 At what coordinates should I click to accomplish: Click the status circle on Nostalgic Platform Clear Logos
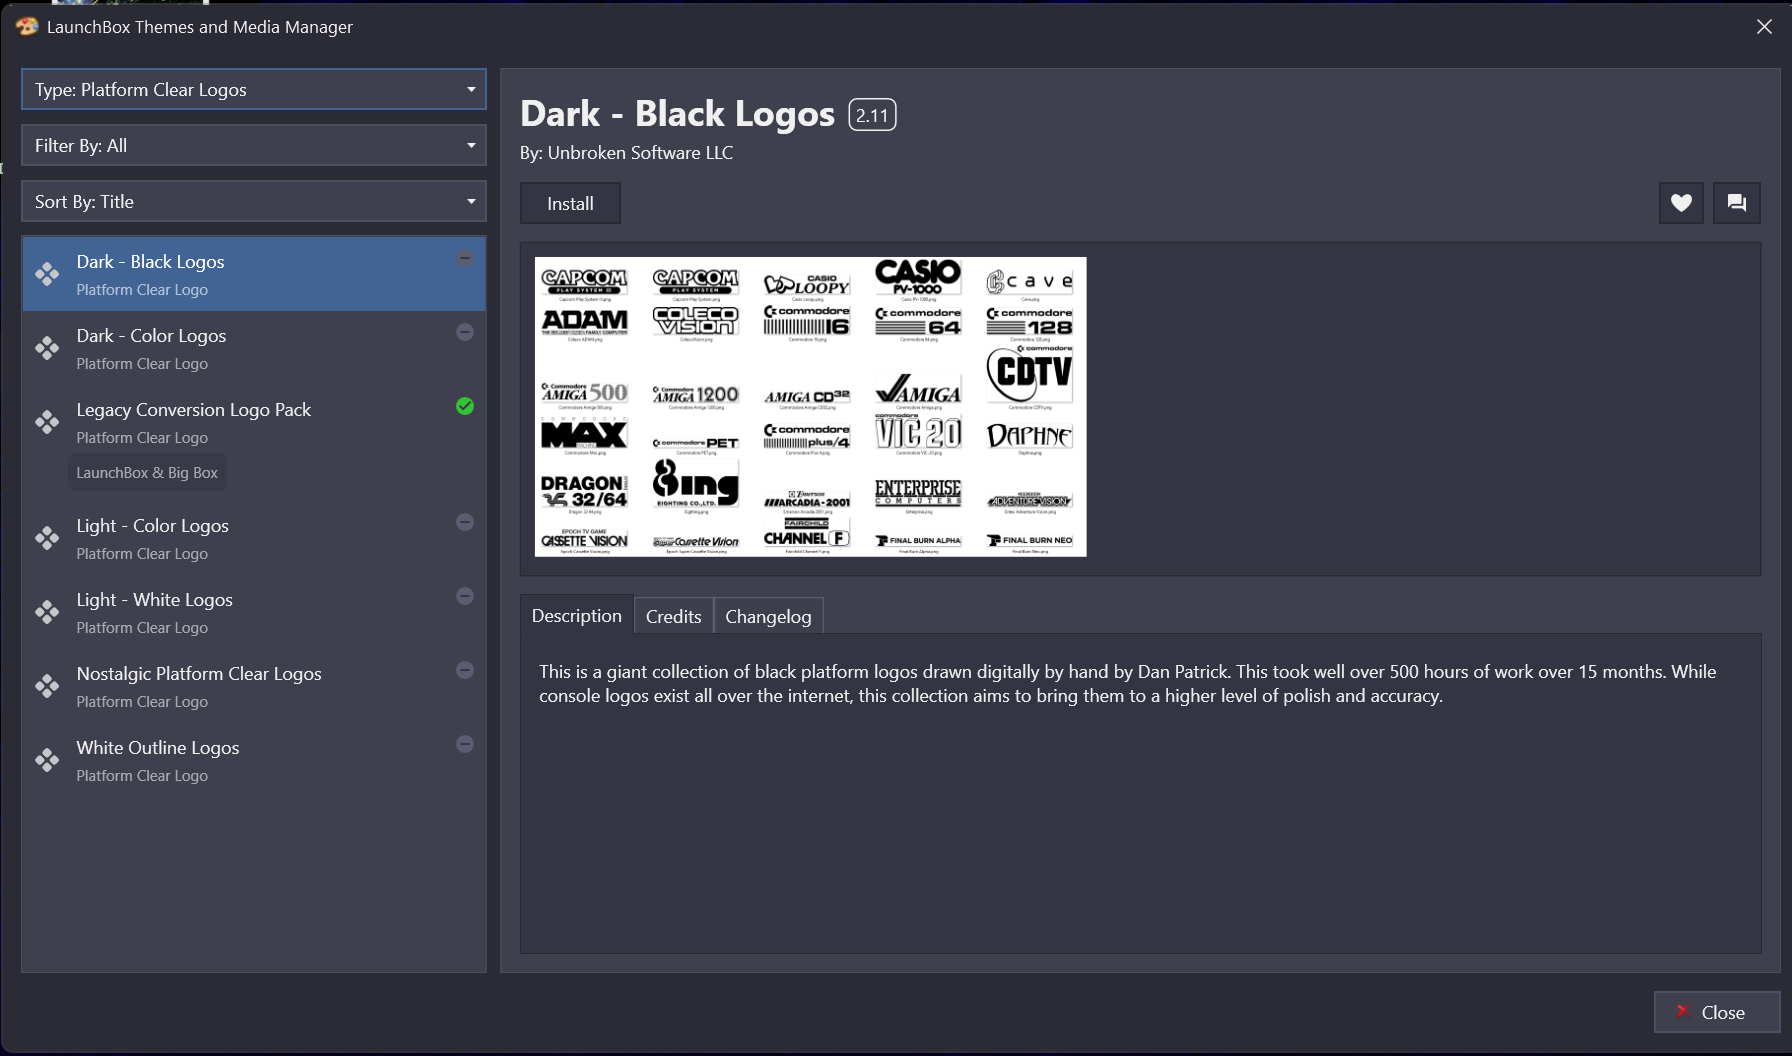465,670
